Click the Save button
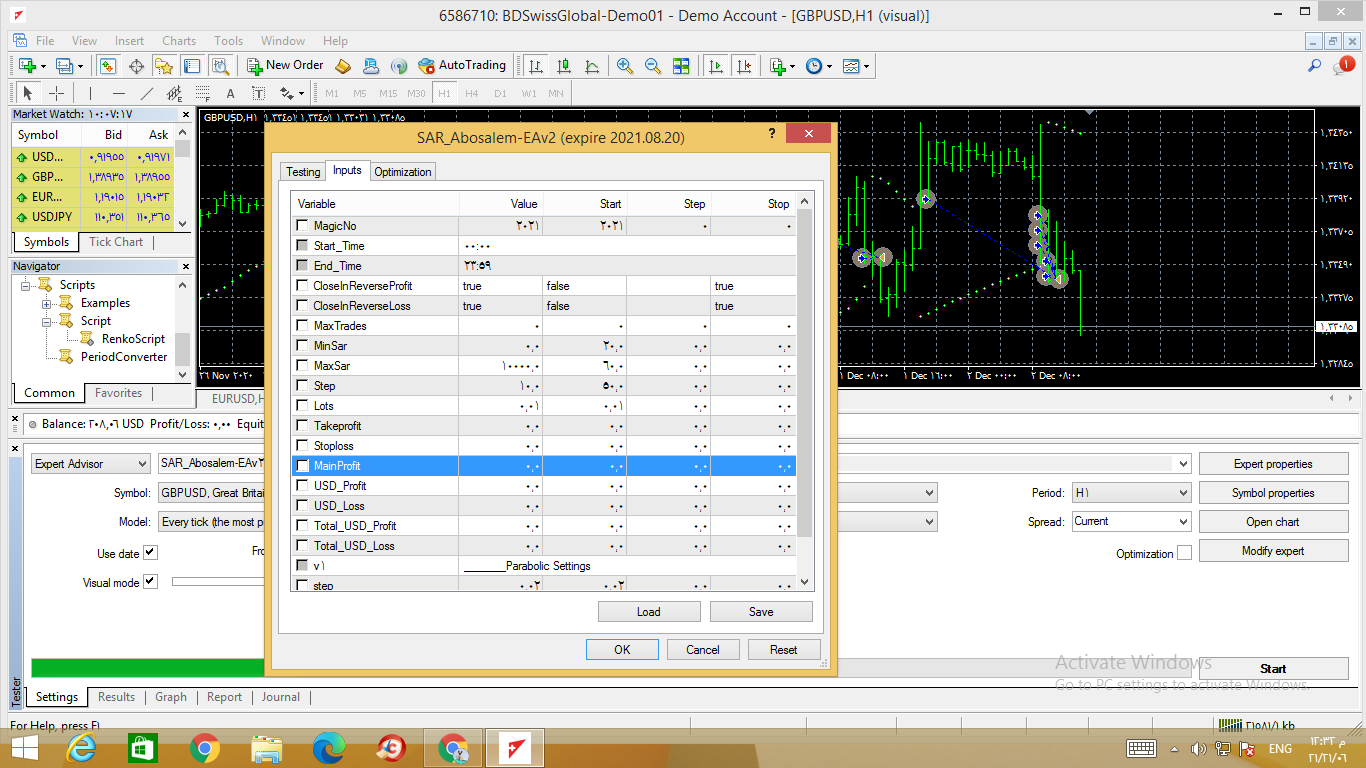1366x768 pixels. coord(761,612)
